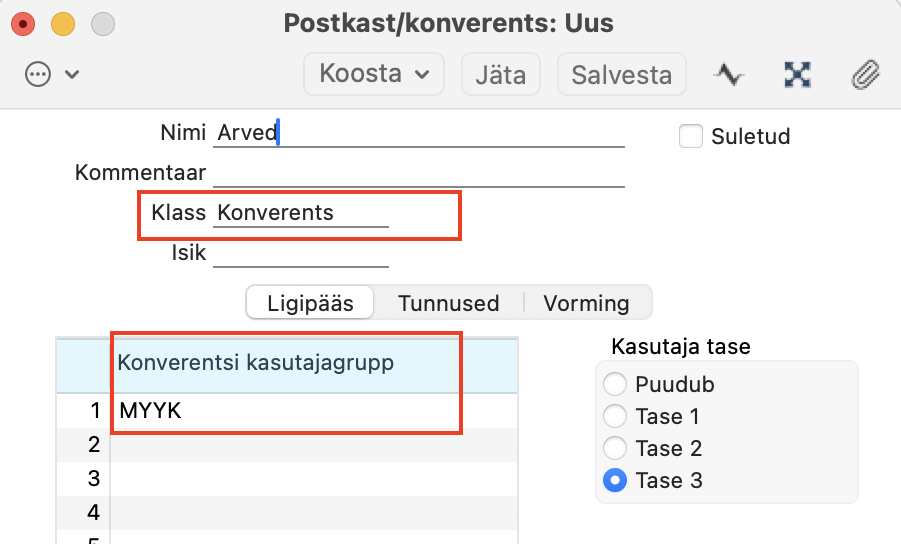This screenshot has width=901, height=544.
Task: Choose the Tase 1 radio button
Action: pyautogui.click(x=616, y=416)
